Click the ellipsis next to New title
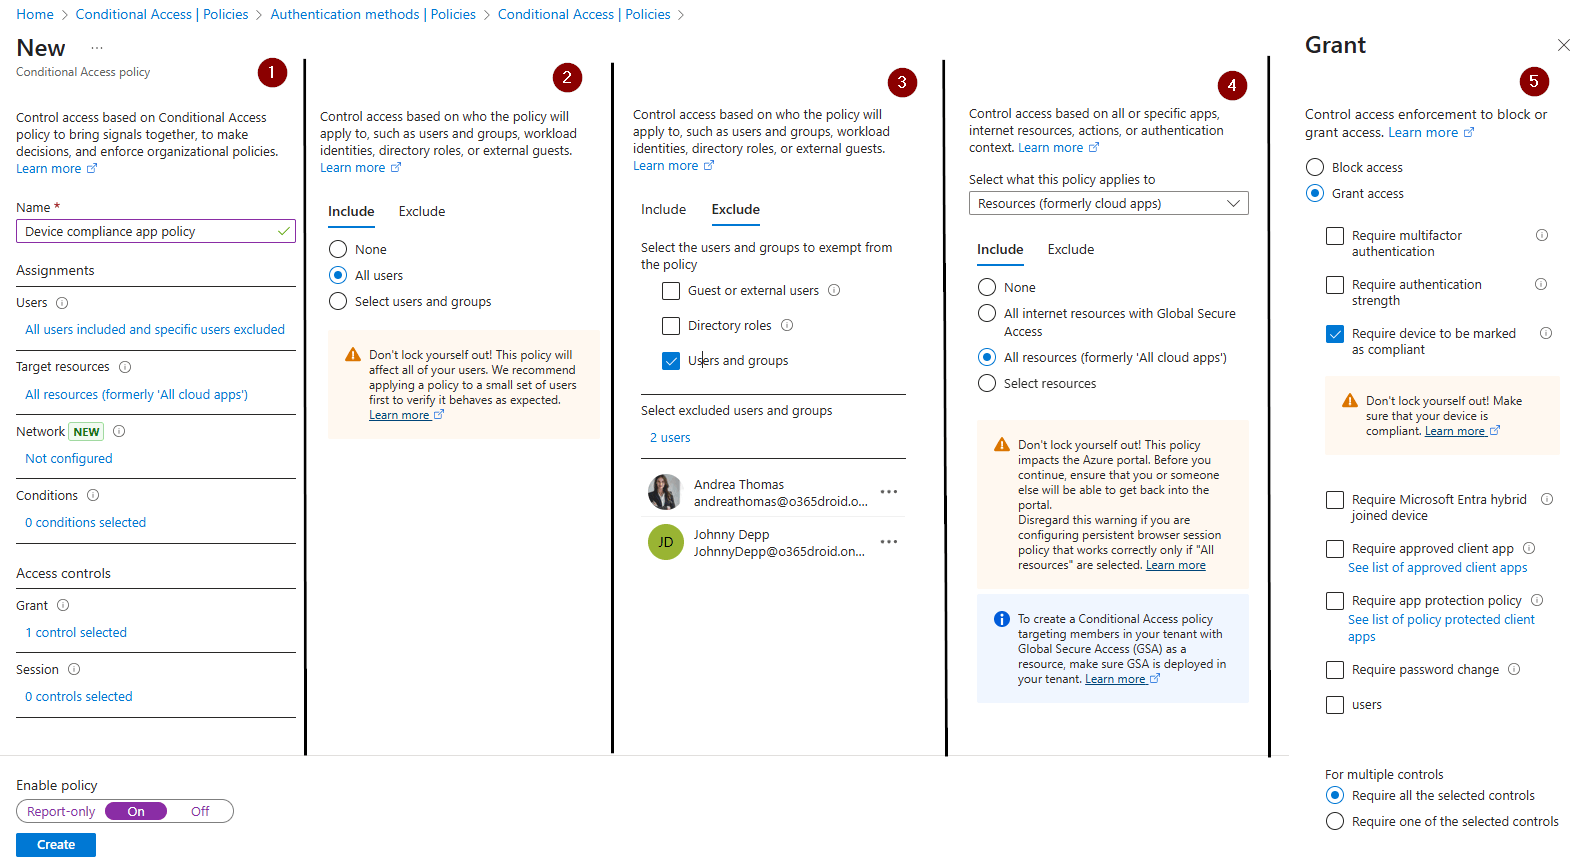This screenshot has width=1595, height=864. coord(97,48)
